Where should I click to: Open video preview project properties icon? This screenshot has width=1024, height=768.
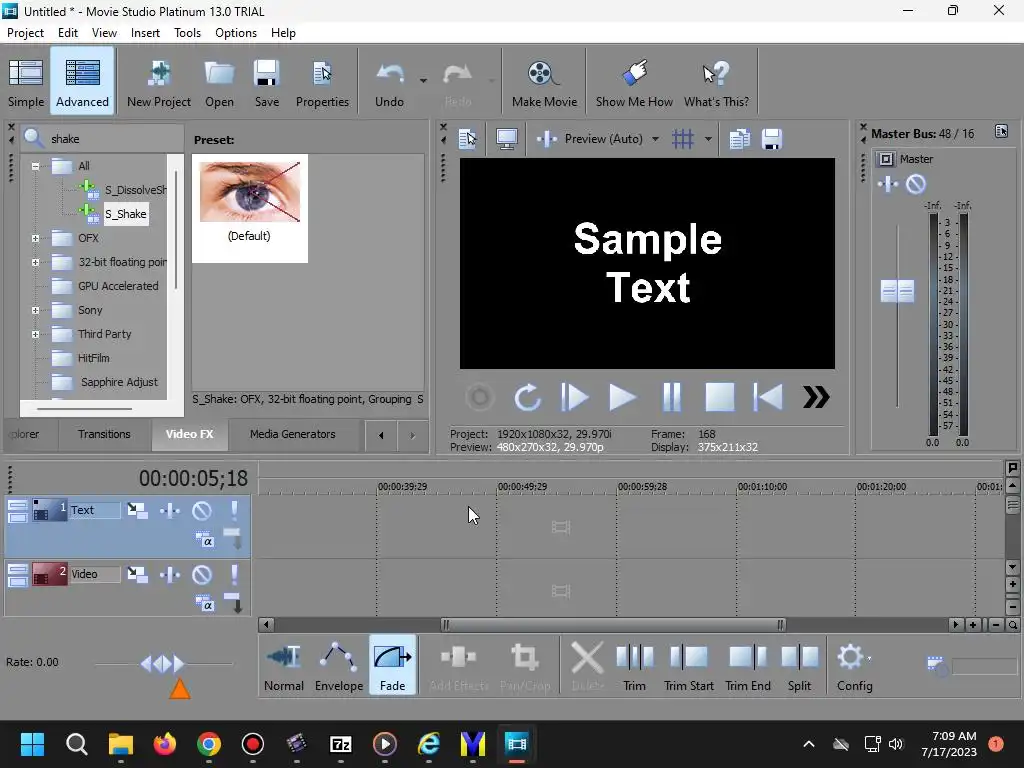[x=467, y=139]
